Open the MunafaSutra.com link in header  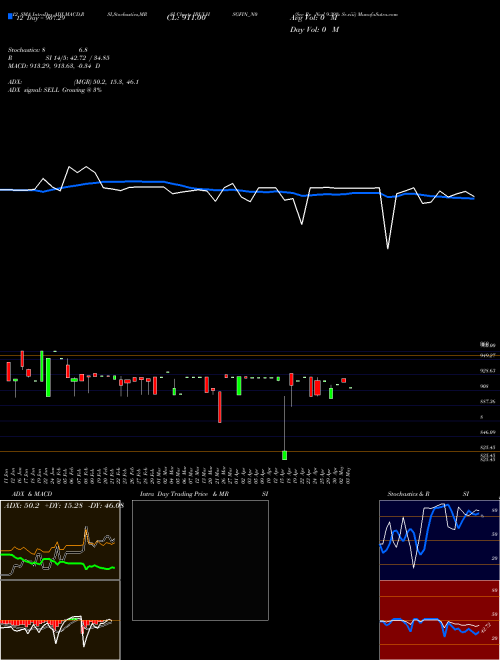378,14
